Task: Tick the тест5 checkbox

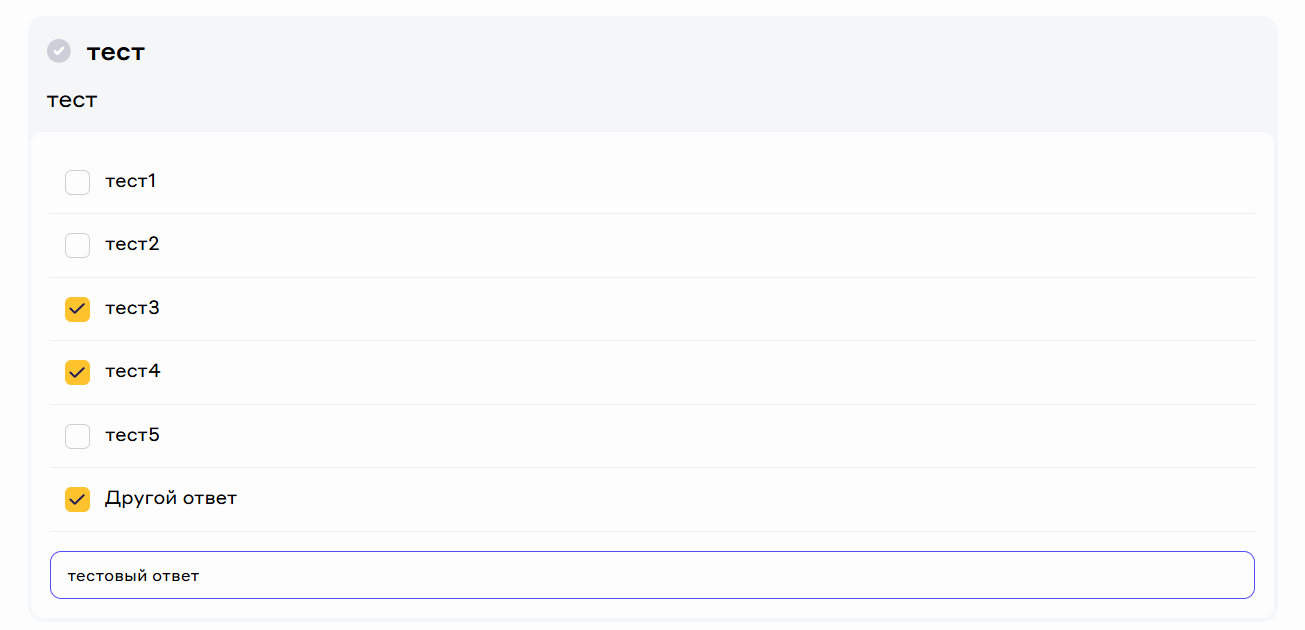Action: click(78, 436)
